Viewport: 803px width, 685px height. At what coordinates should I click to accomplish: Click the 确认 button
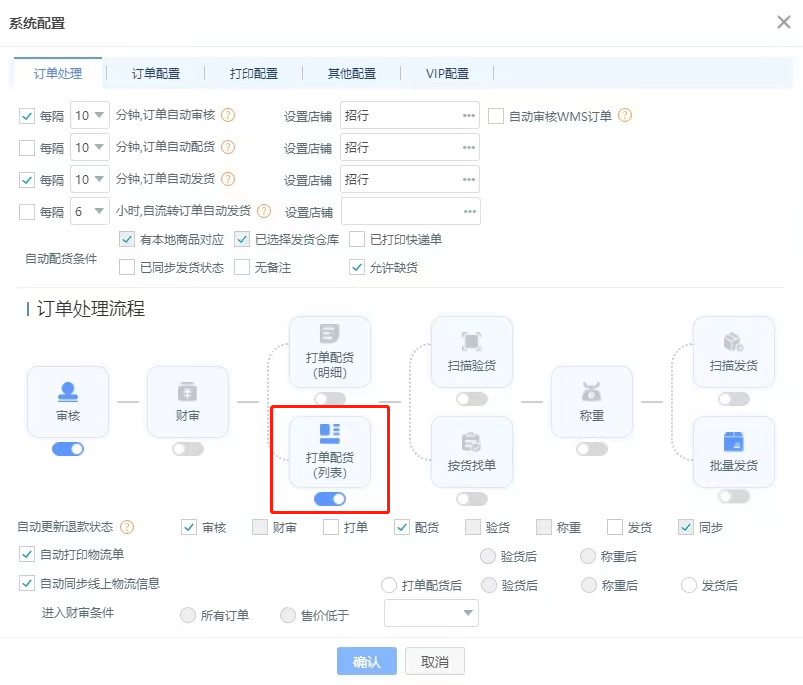point(367,661)
